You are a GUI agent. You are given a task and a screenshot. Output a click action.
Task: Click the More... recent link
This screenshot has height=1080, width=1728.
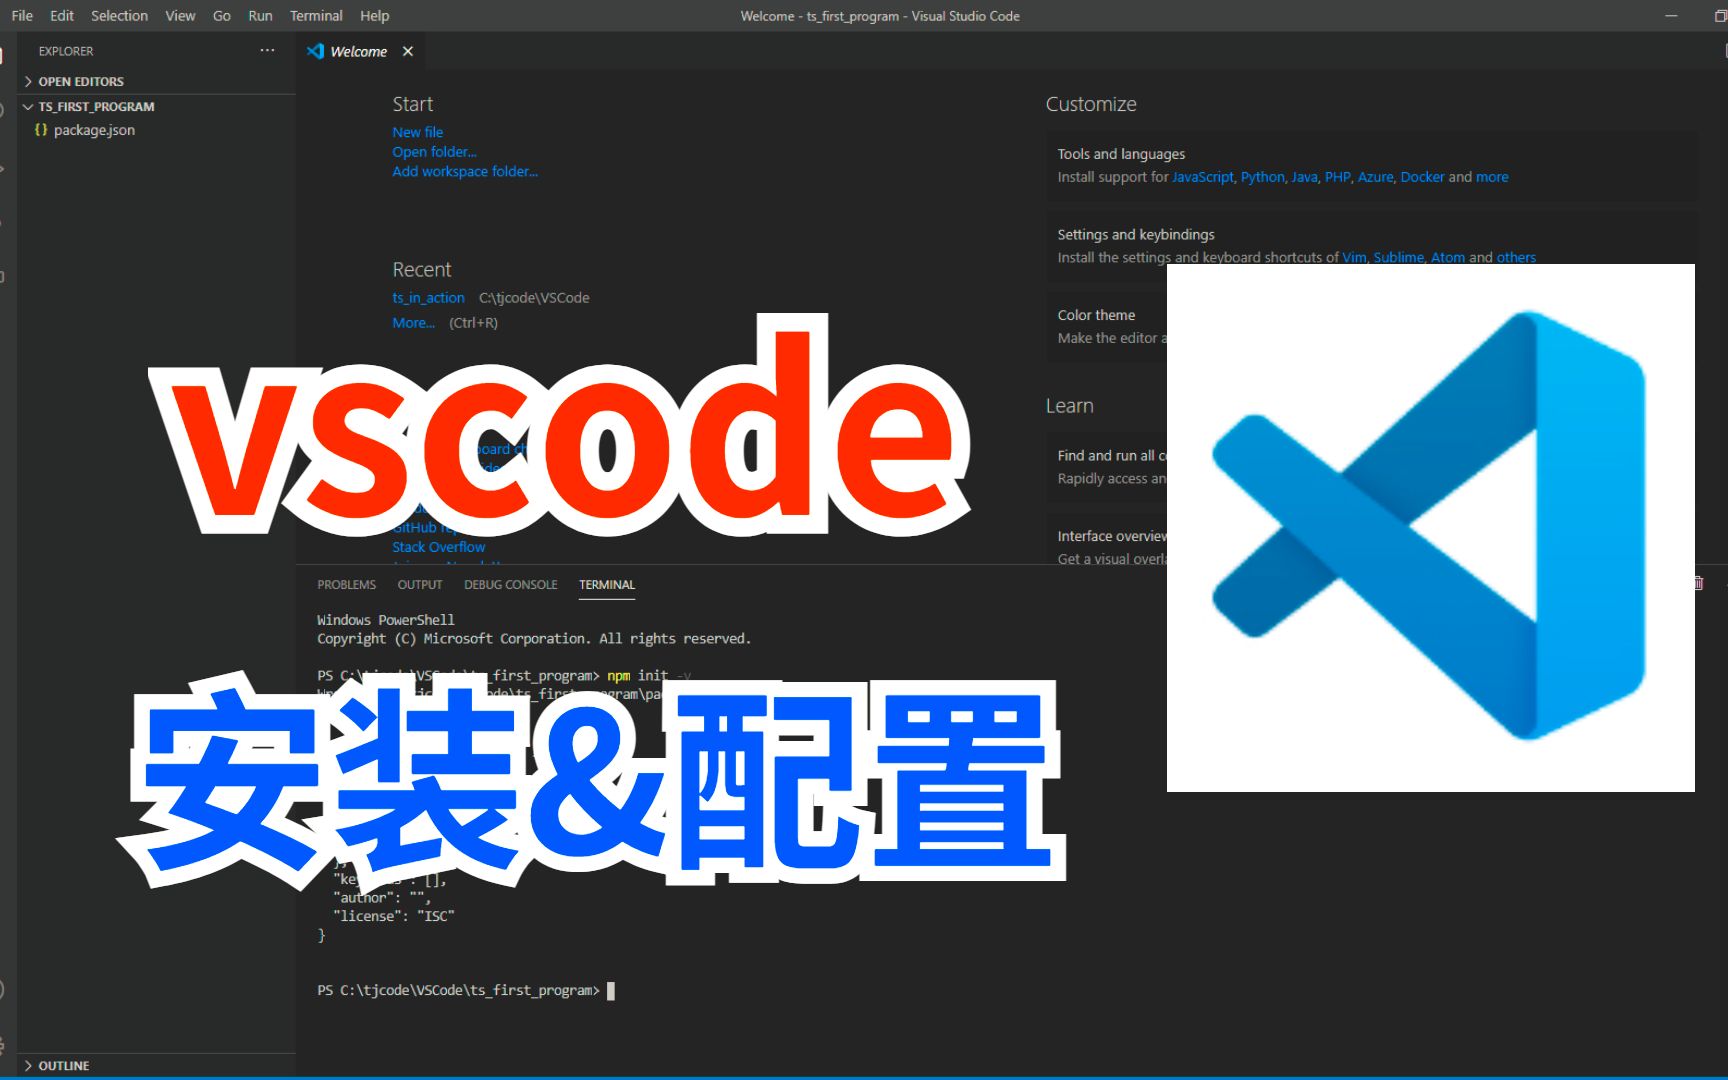[x=413, y=323]
